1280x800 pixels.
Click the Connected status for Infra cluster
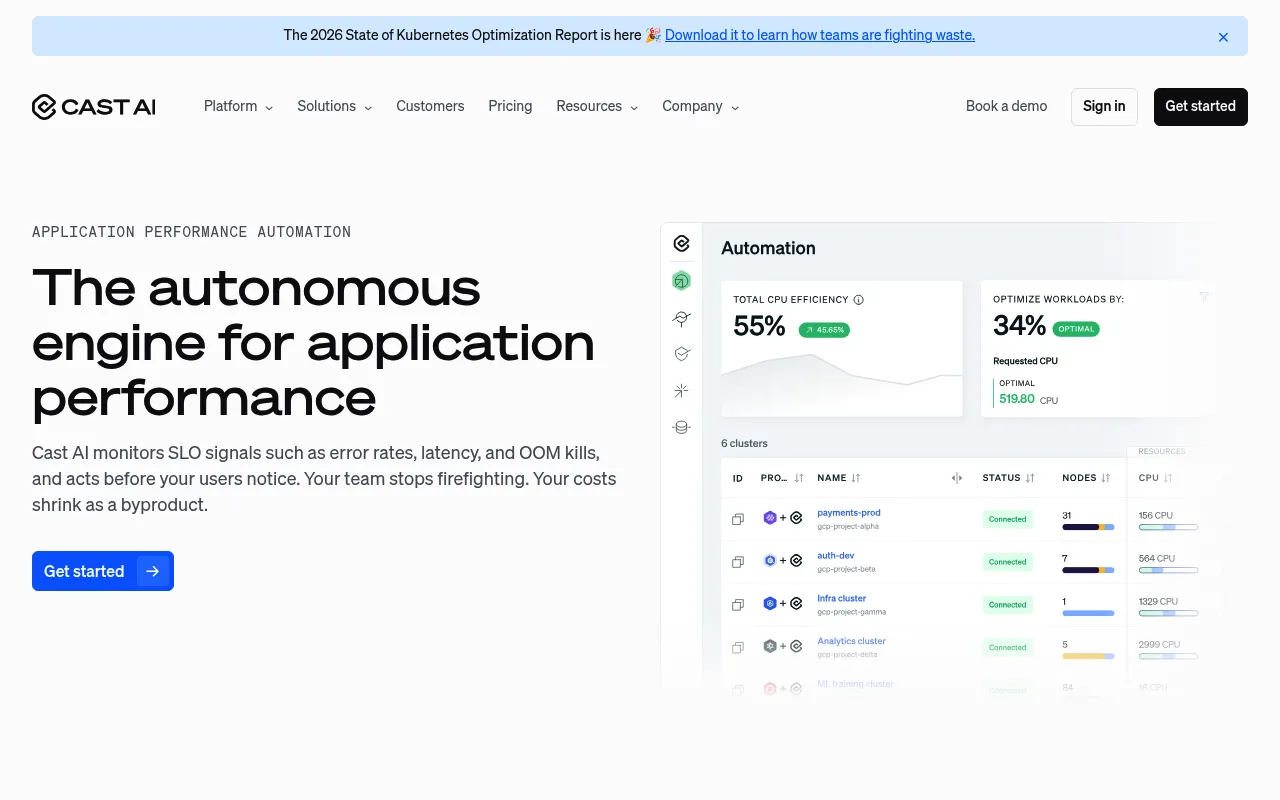(1007, 605)
